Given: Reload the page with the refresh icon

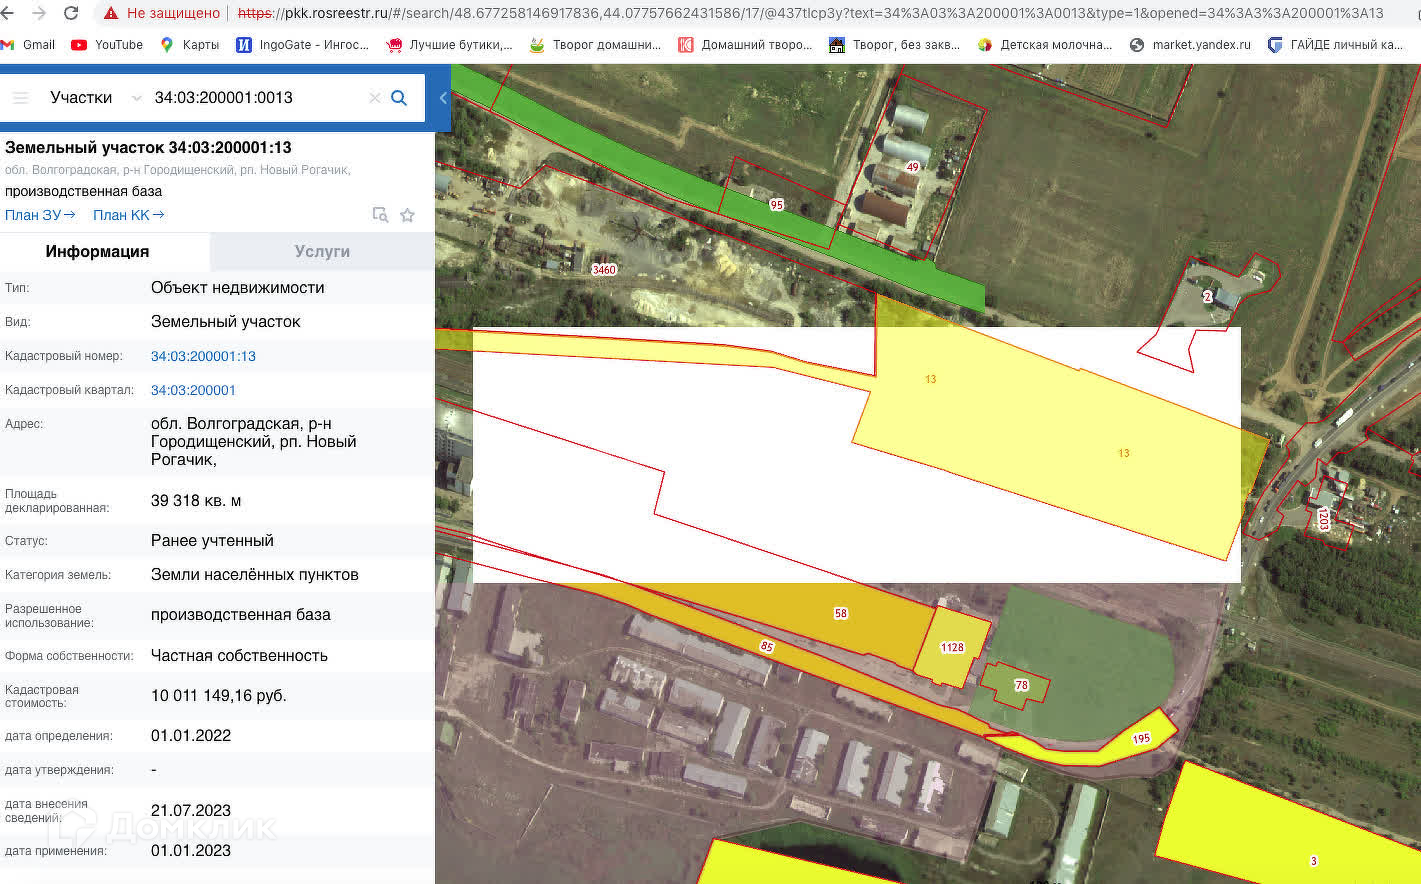Looking at the screenshot, I should [71, 13].
